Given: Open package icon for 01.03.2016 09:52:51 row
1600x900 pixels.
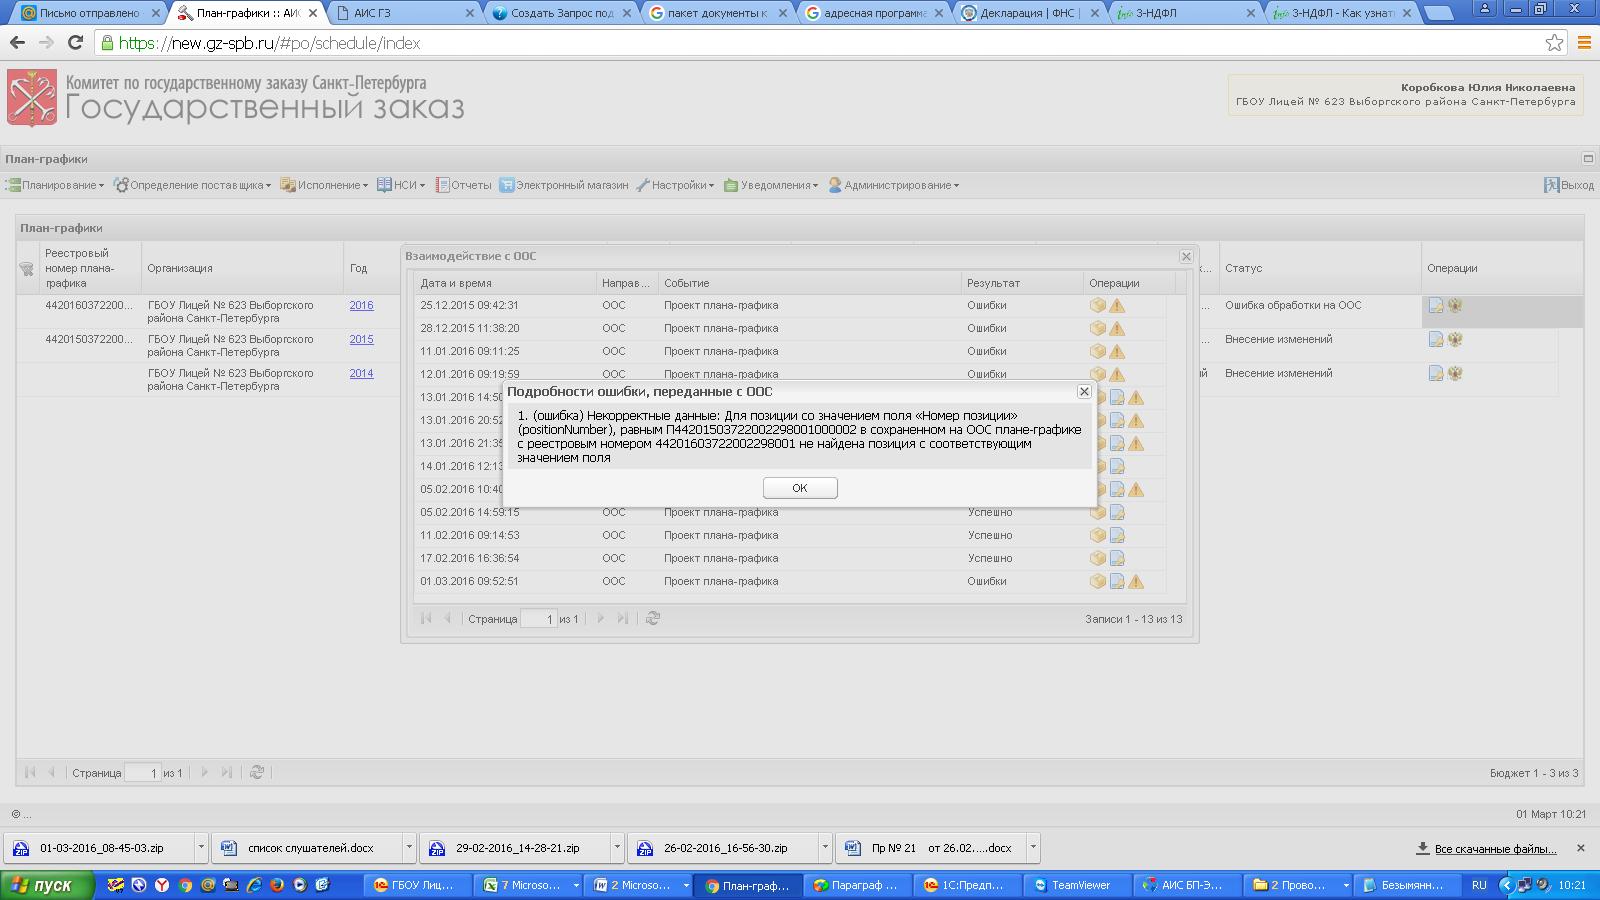Looking at the screenshot, I should point(1098,581).
